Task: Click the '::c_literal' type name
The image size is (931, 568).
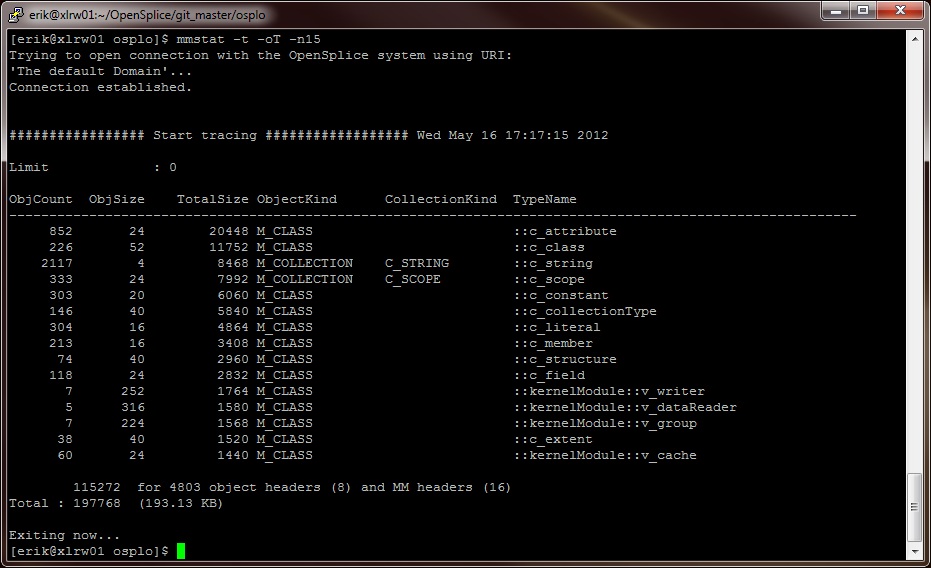Action: click(x=557, y=328)
